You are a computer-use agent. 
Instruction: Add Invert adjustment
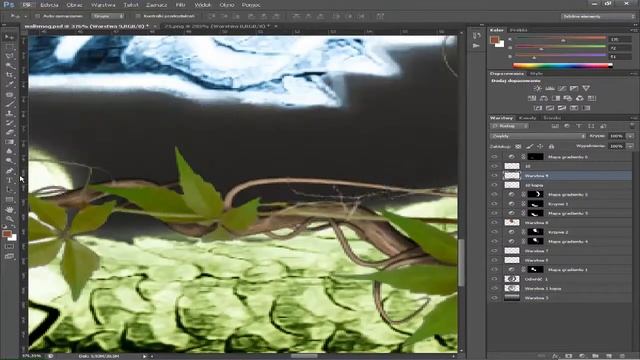pos(538,108)
